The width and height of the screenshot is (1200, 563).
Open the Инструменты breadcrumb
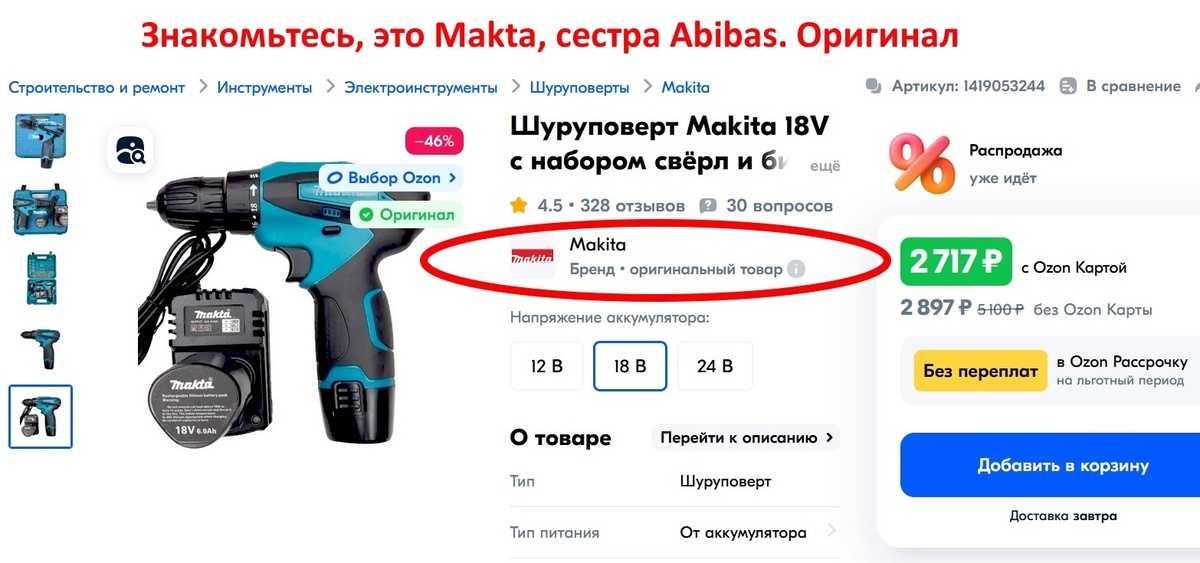point(264,87)
